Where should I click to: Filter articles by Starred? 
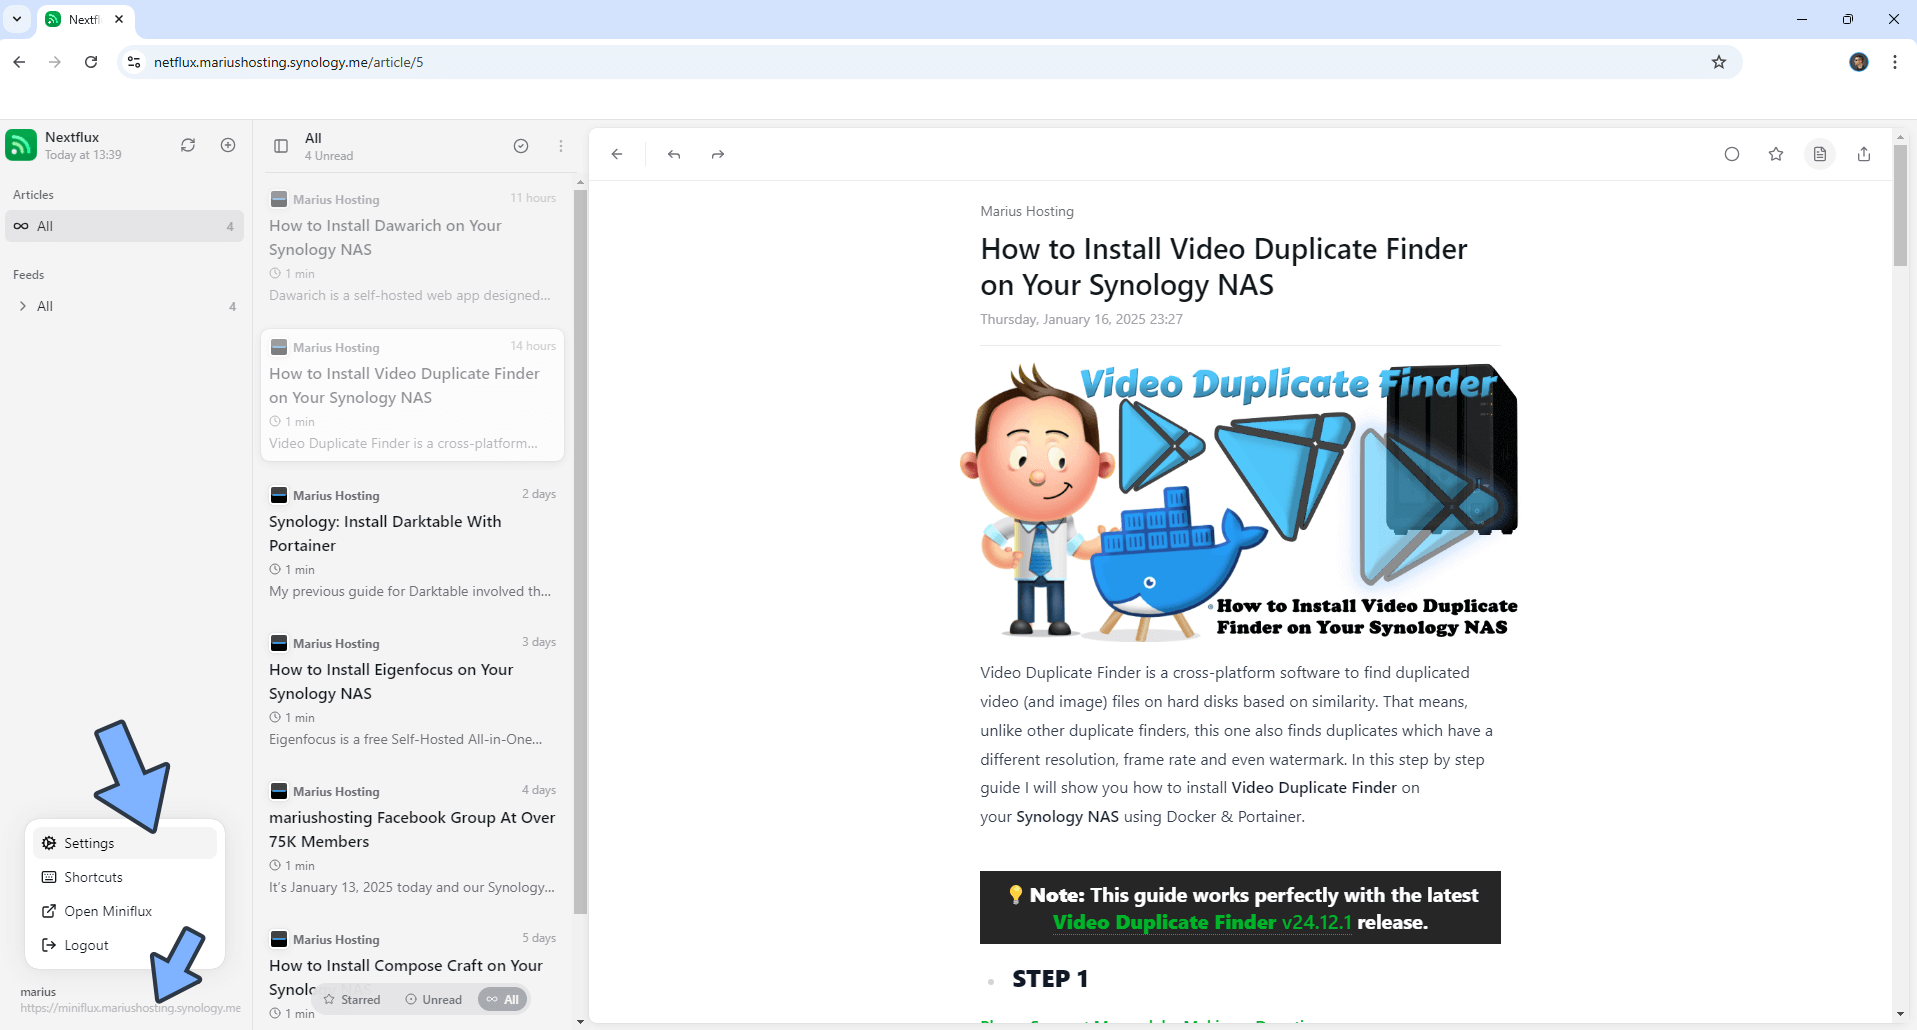352,999
